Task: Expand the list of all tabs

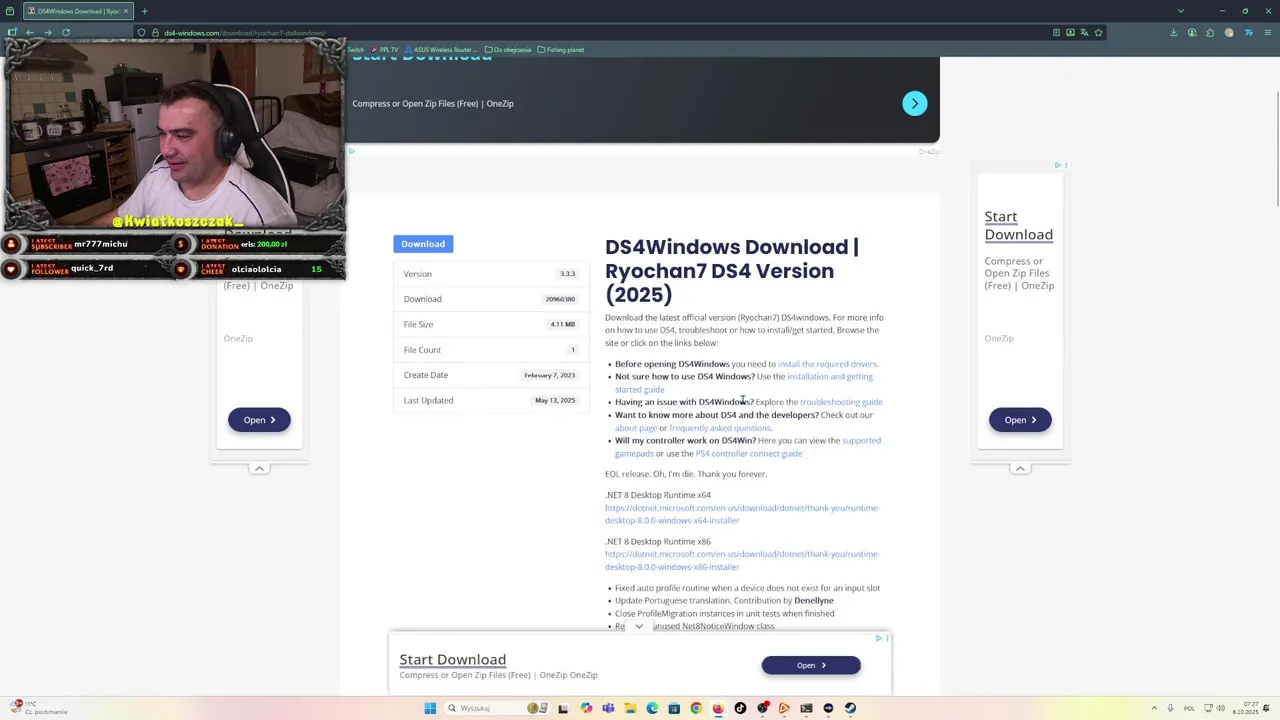Action: (1180, 11)
